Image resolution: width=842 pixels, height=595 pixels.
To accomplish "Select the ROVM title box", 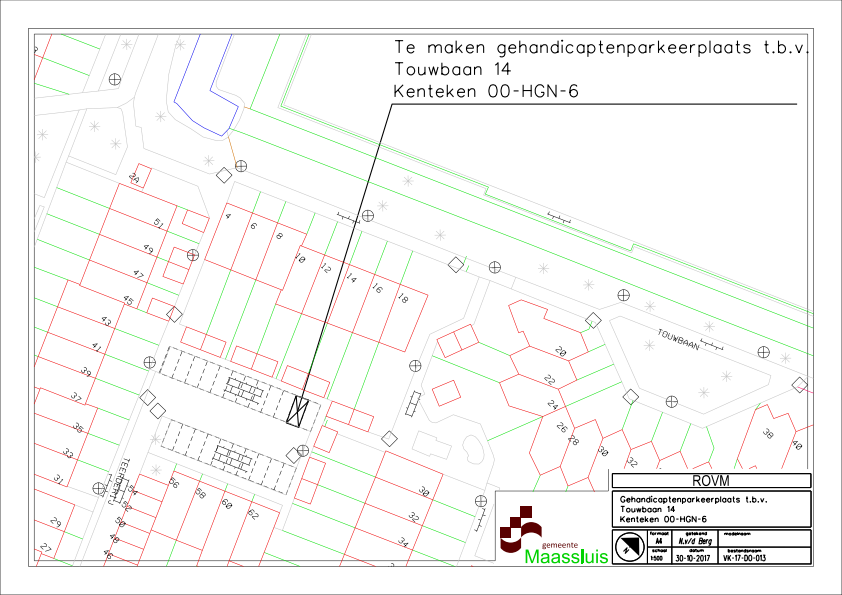I will pyautogui.click(x=709, y=482).
